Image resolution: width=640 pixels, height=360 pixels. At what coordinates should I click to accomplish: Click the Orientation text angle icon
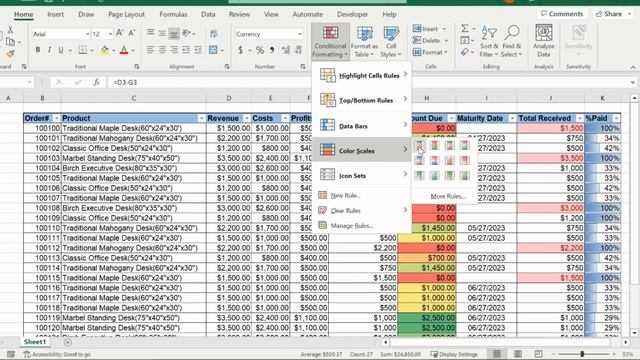(187, 33)
